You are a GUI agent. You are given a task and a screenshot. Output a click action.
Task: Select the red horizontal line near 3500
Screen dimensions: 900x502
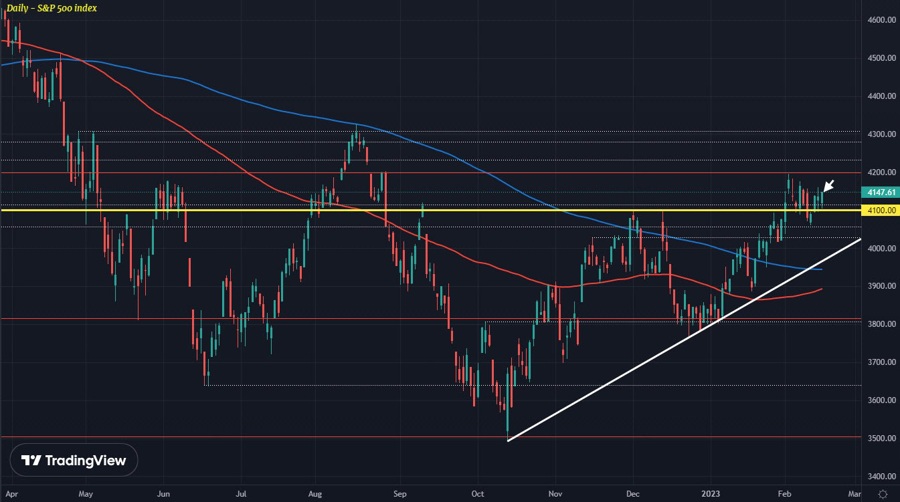tap(300, 437)
